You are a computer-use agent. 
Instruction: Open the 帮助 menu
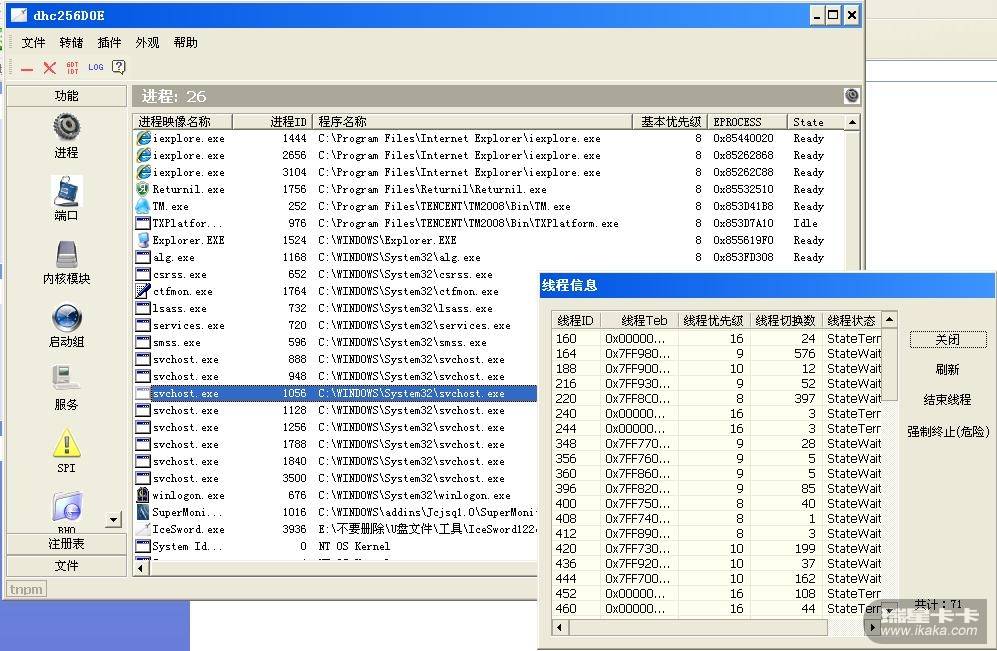[186, 43]
